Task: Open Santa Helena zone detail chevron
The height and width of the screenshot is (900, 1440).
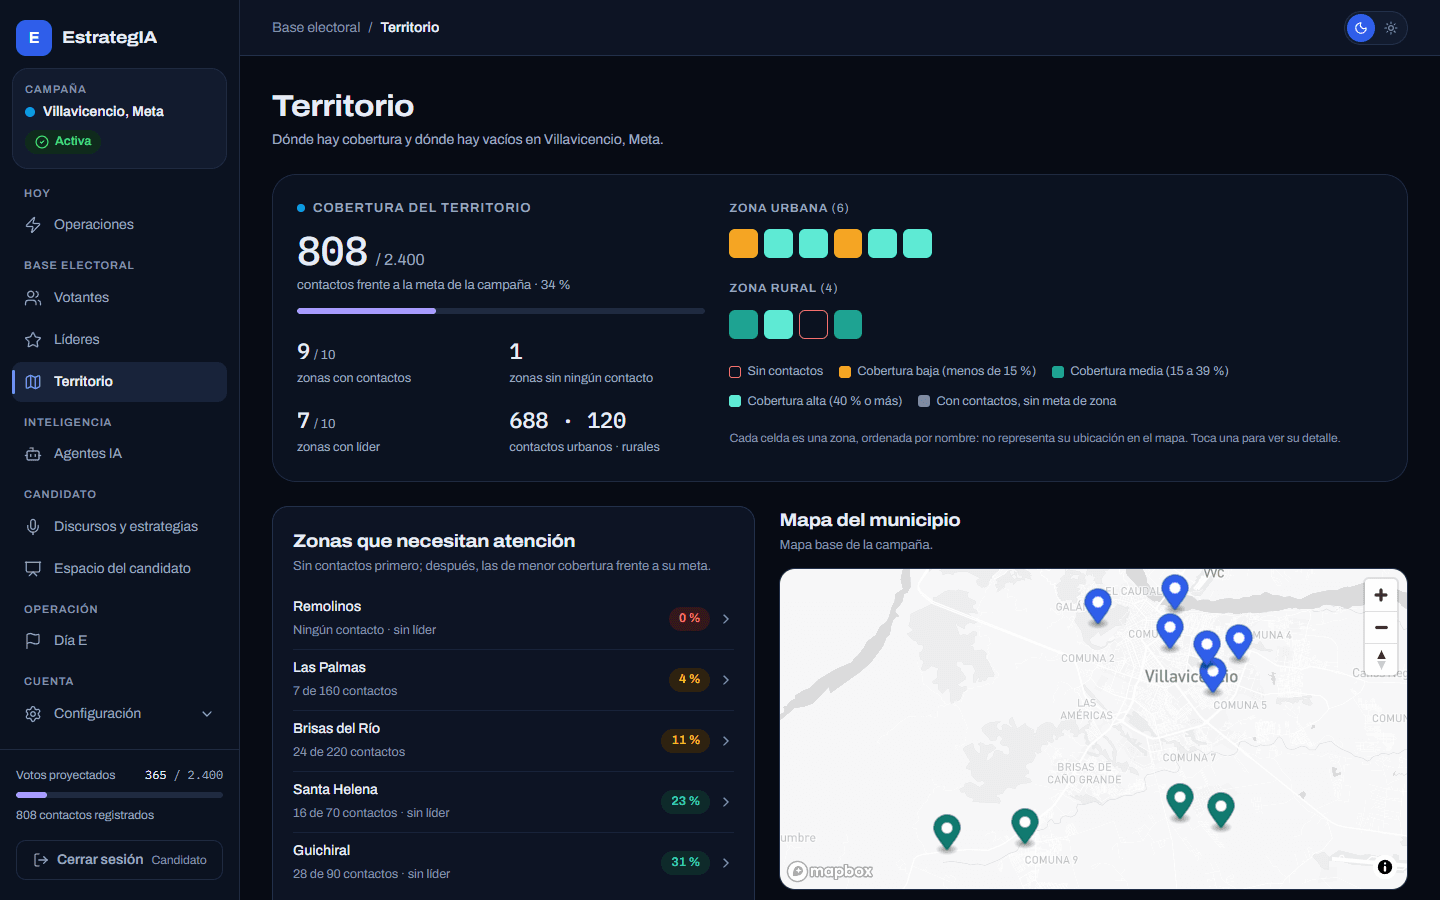Action: pyautogui.click(x=726, y=802)
